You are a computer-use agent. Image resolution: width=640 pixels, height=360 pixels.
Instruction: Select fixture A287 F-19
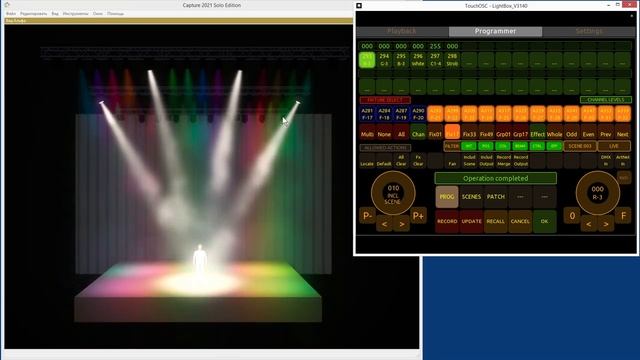[x=401, y=114]
